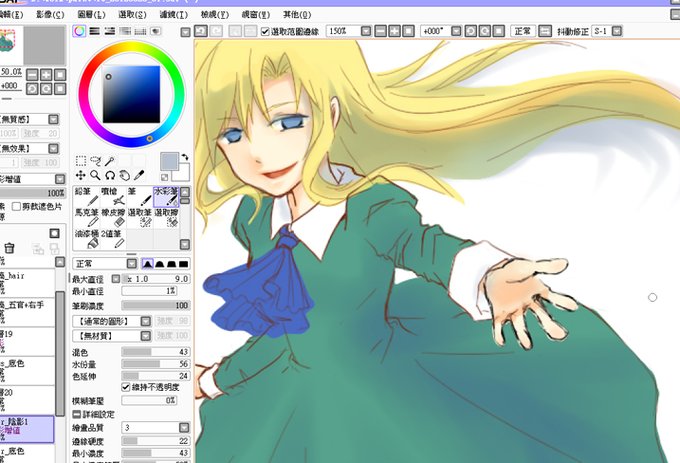Toggle 剪裁遮色片 clipping mask checkbox
680x463 pixels.
point(16,206)
